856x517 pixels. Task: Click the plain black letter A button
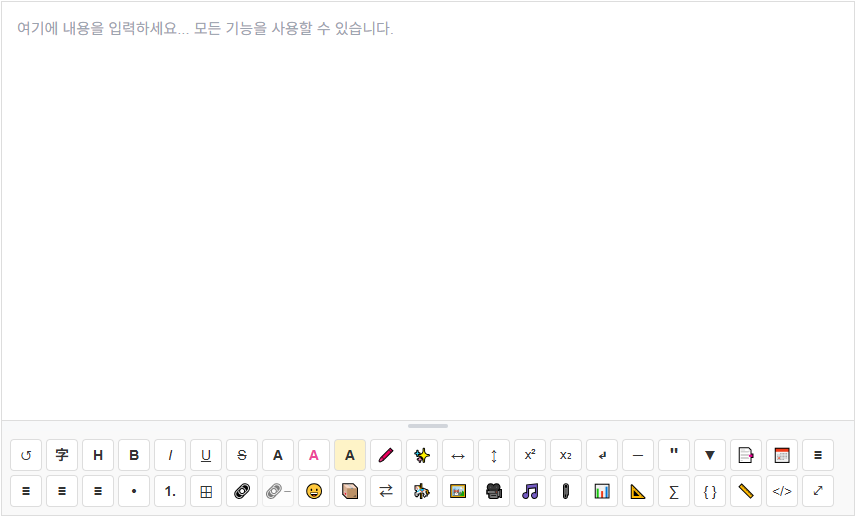tap(278, 455)
